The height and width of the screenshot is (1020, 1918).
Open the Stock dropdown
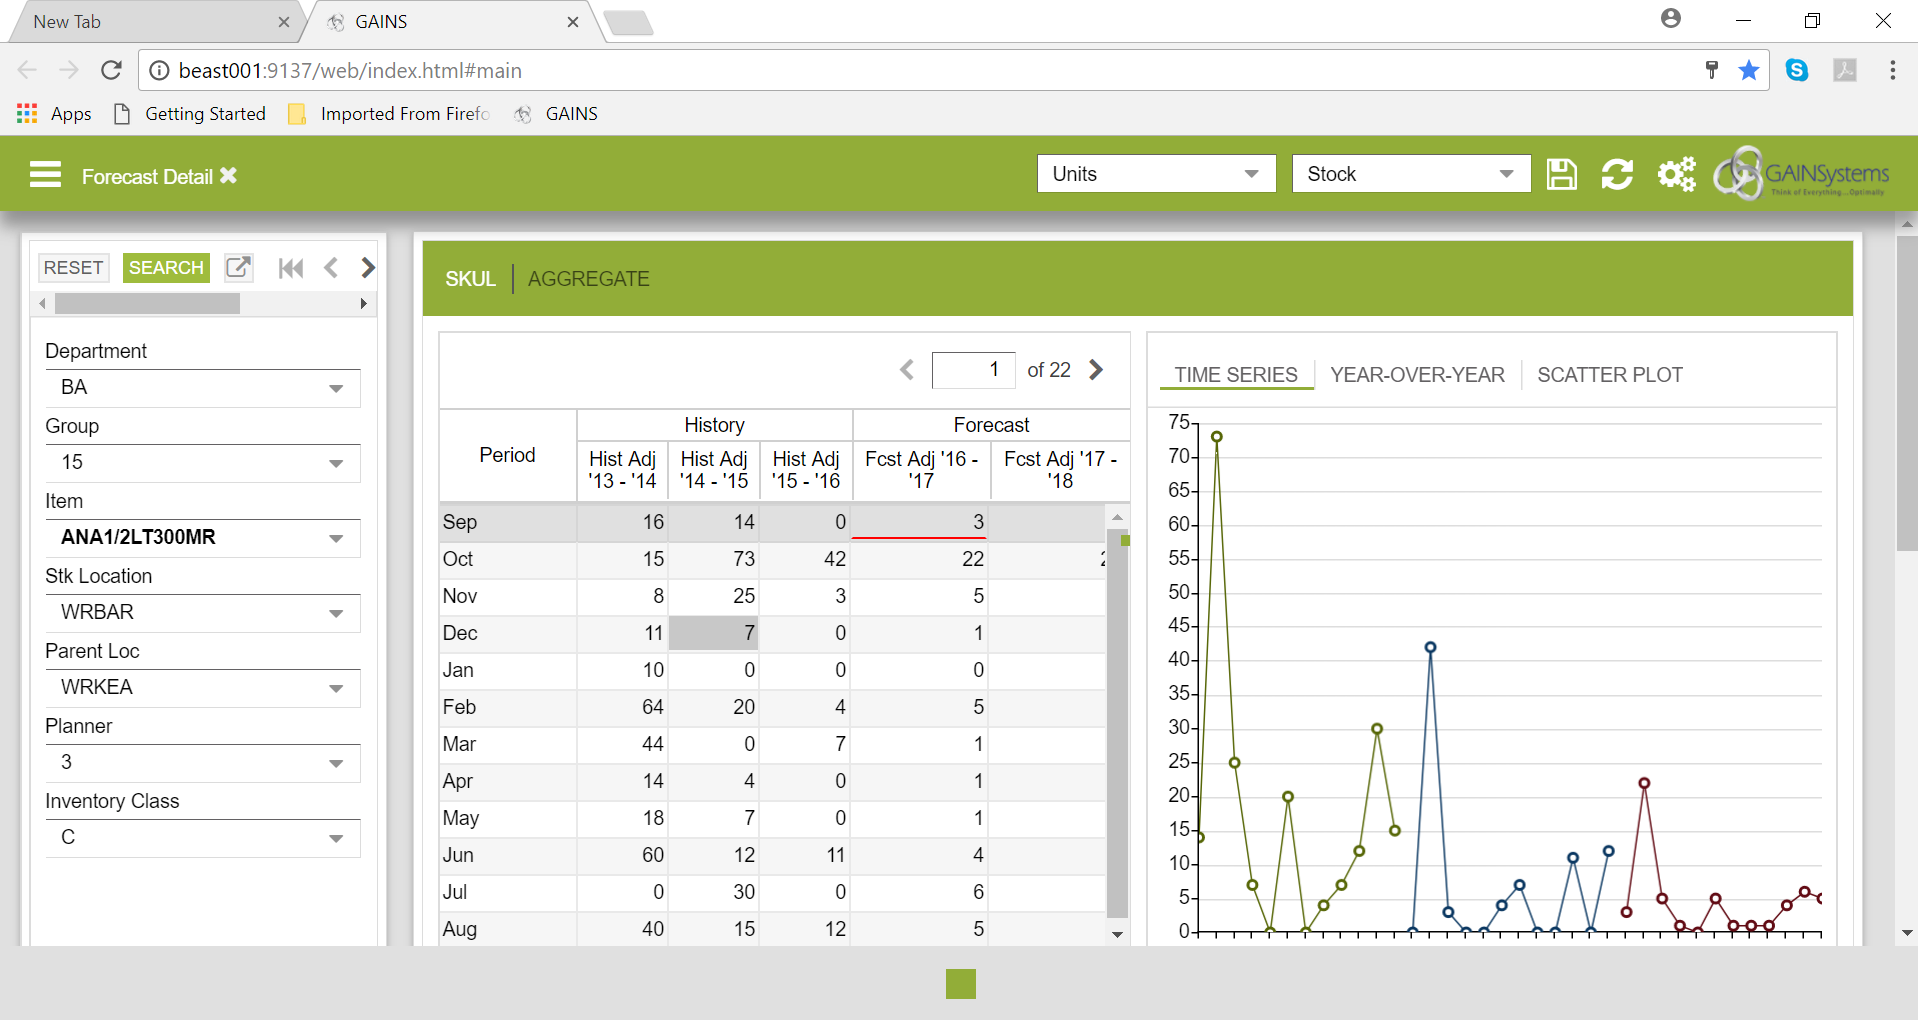tap(1411, 174)
